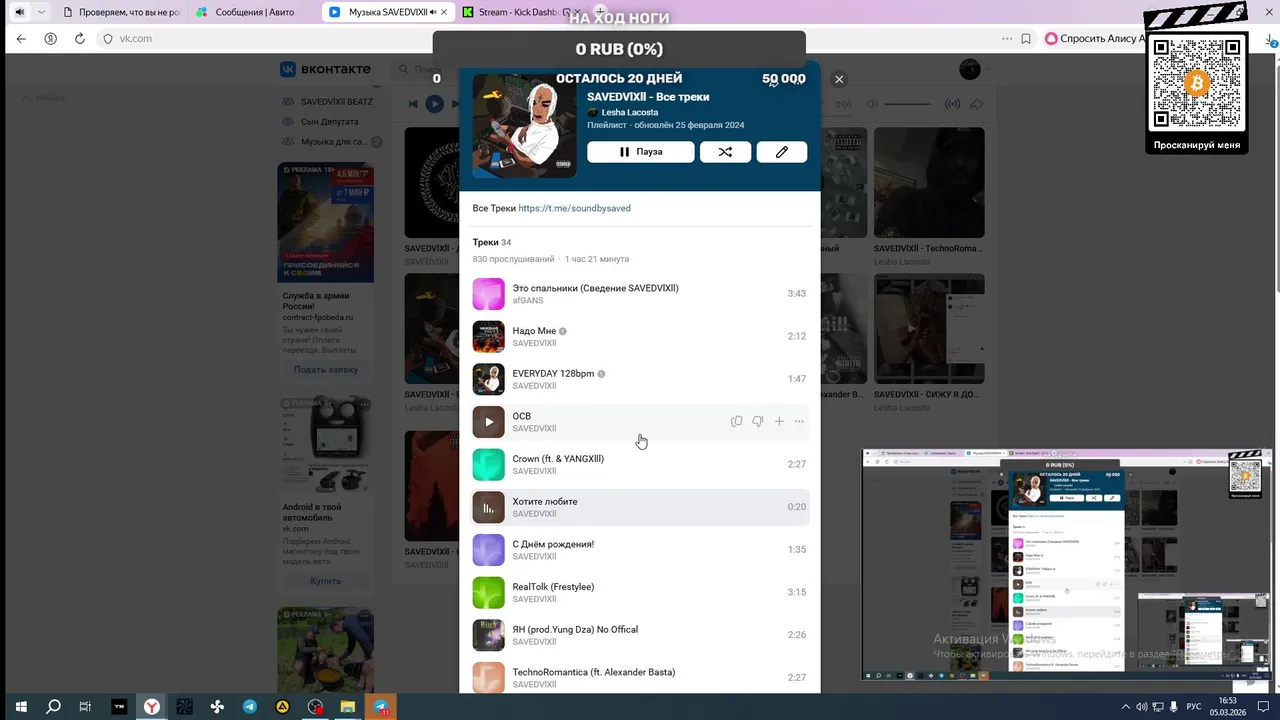Open the profile avatar menu in VK header
Viewport: 1280px width, 720px height.
pos(970,69)
